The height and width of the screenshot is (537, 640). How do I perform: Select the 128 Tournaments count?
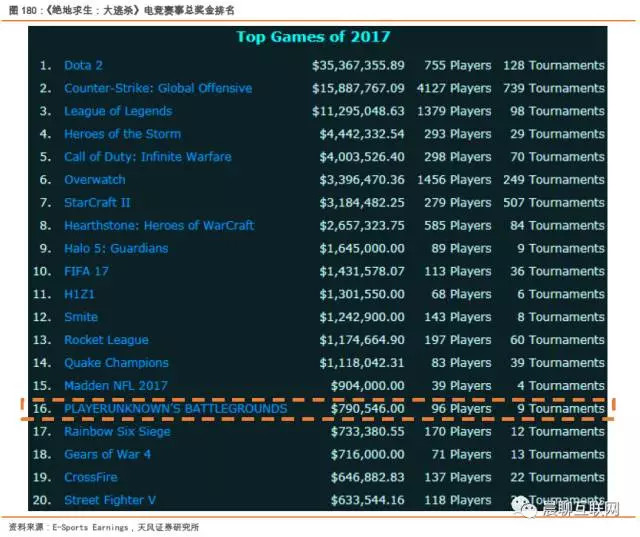[554, 65]
